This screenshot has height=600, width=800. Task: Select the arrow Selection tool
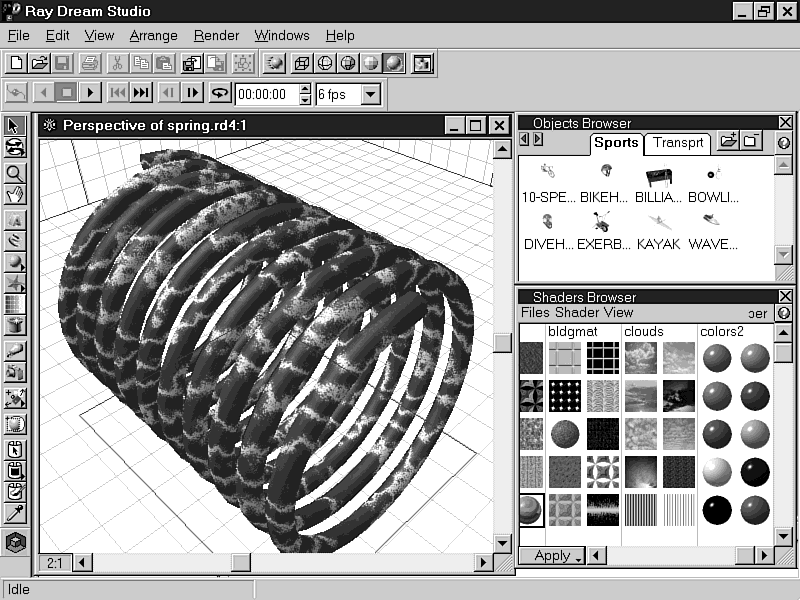click(x=15, y=126)
